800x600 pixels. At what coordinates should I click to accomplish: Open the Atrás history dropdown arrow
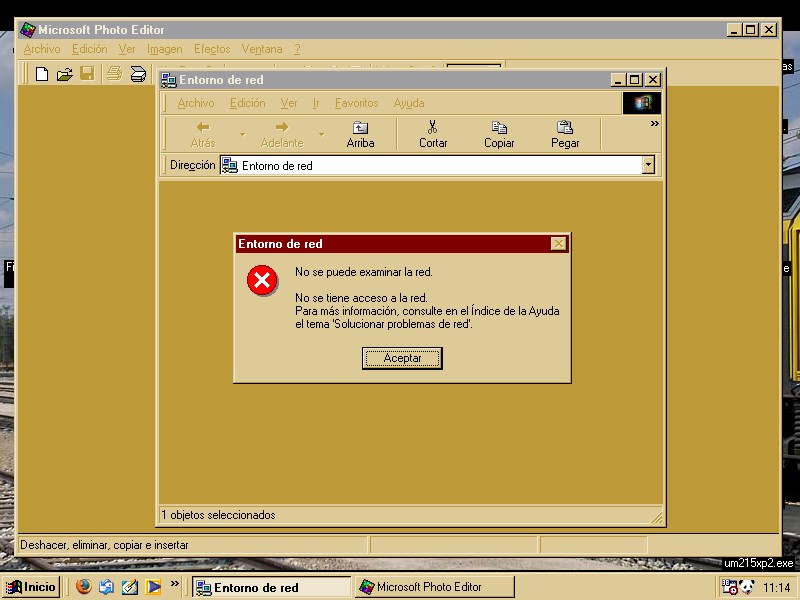(x=242, y=135)
